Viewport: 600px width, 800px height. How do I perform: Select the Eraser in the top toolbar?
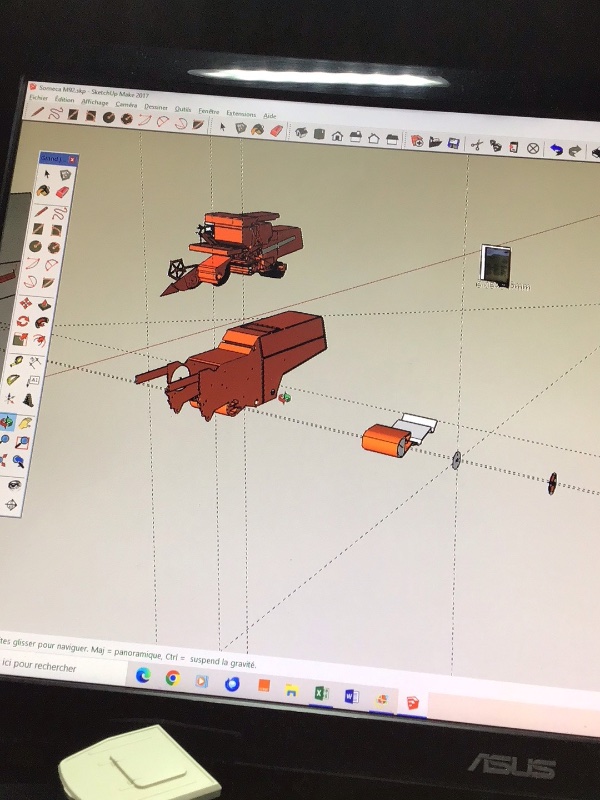point(276,131)
